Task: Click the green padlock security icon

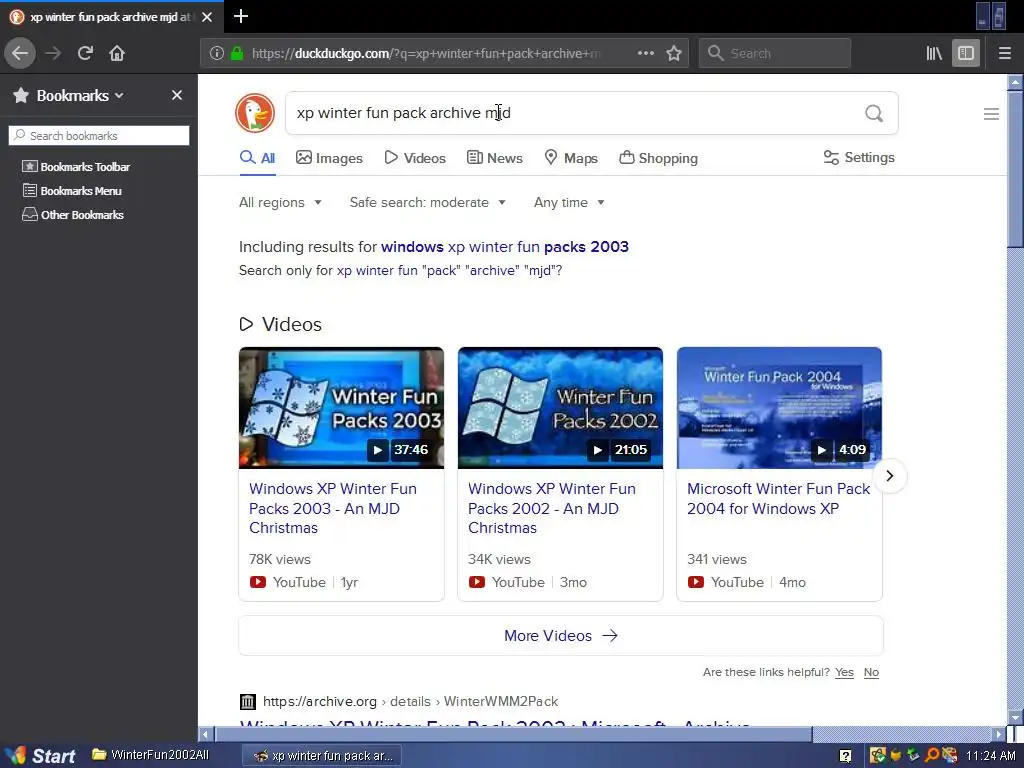Action: point(236,53)
